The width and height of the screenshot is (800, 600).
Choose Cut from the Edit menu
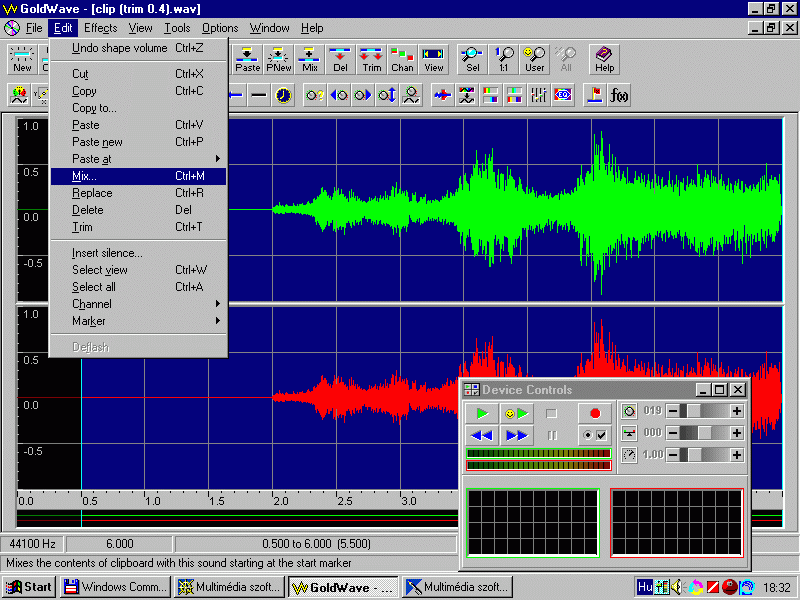click(138, 74)
